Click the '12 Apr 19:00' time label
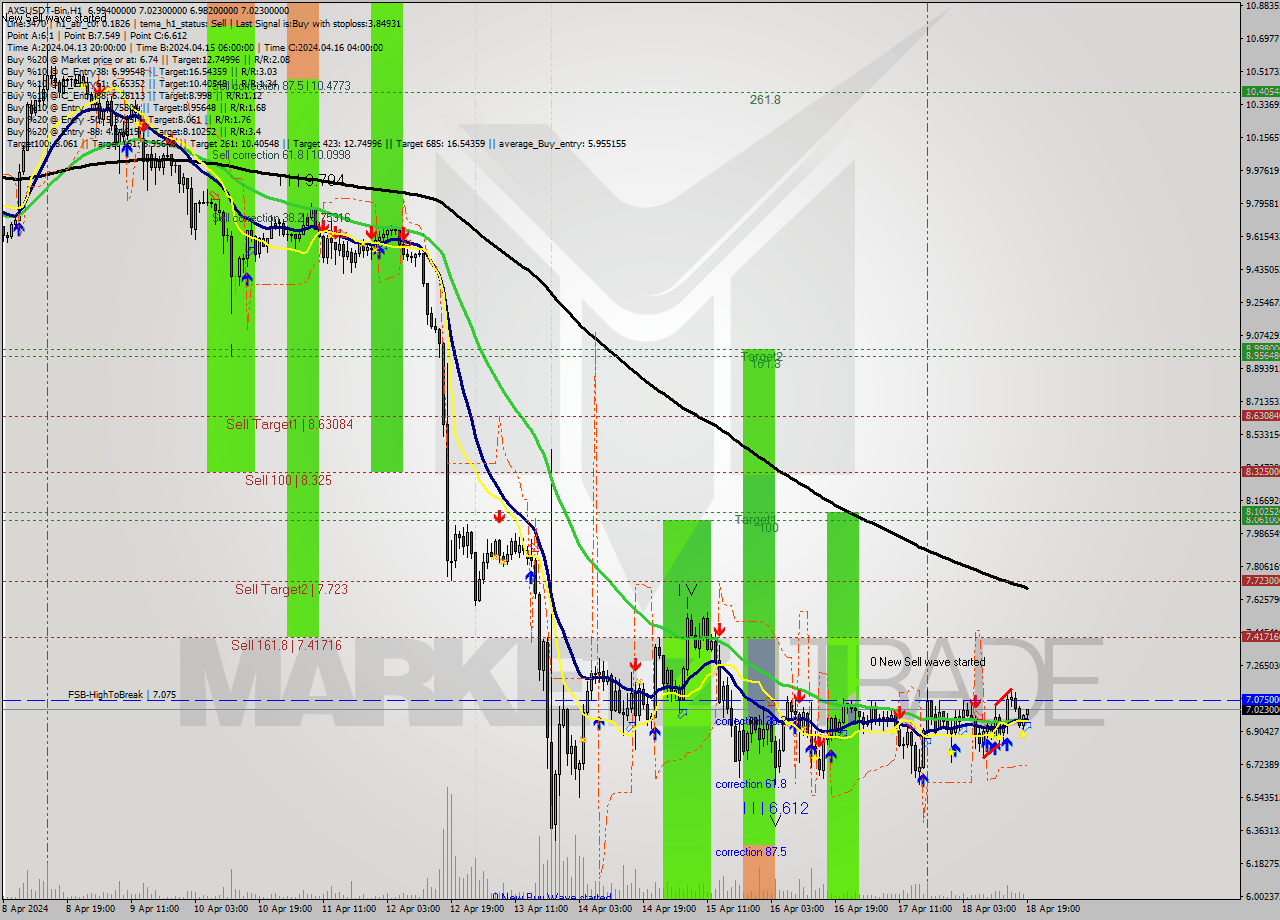 [x=476, y=909]
